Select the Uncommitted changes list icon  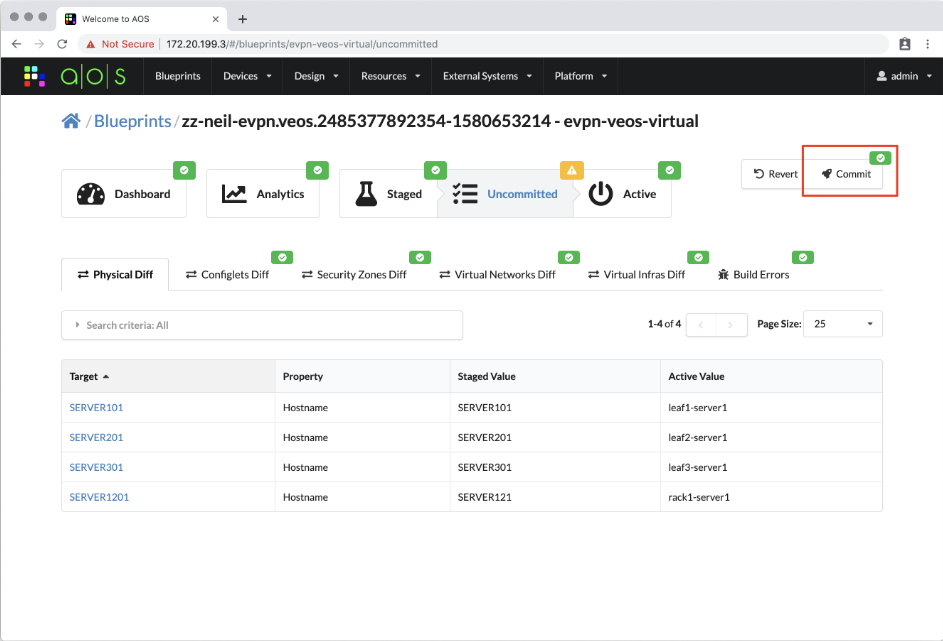pyautogui.click(x=465, y=193)
